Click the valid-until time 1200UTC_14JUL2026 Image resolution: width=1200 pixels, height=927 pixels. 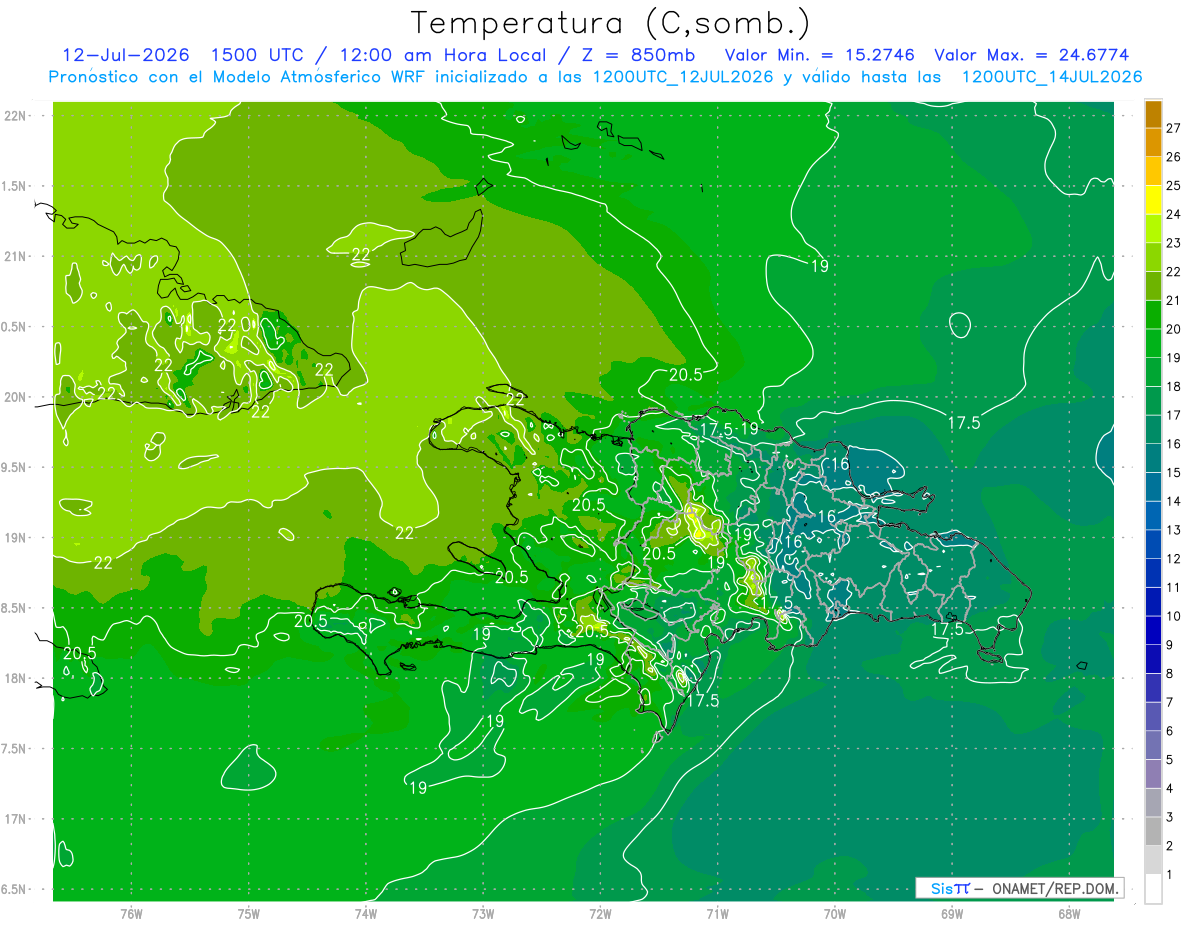pyautogui.click(x=1052, y=77)
